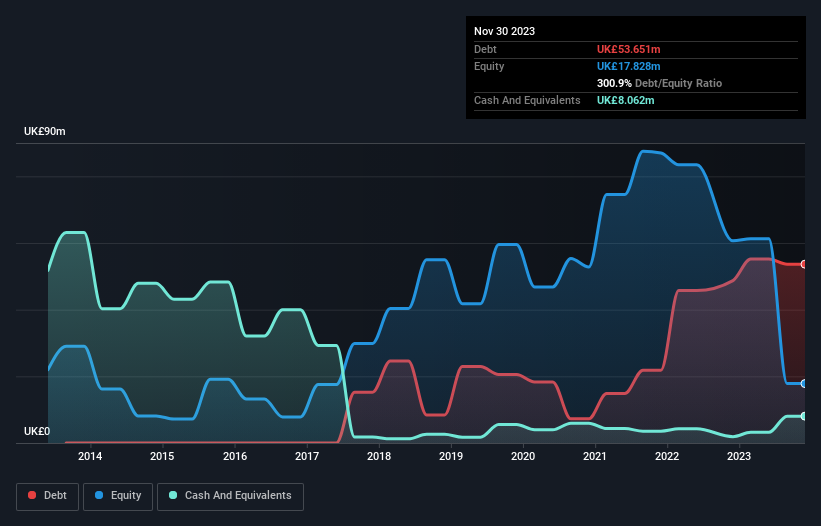Image resolution: width=821 pixels, height=526 pixels.
Task: Click the UK£90m y-axis label
Action: 45,131
